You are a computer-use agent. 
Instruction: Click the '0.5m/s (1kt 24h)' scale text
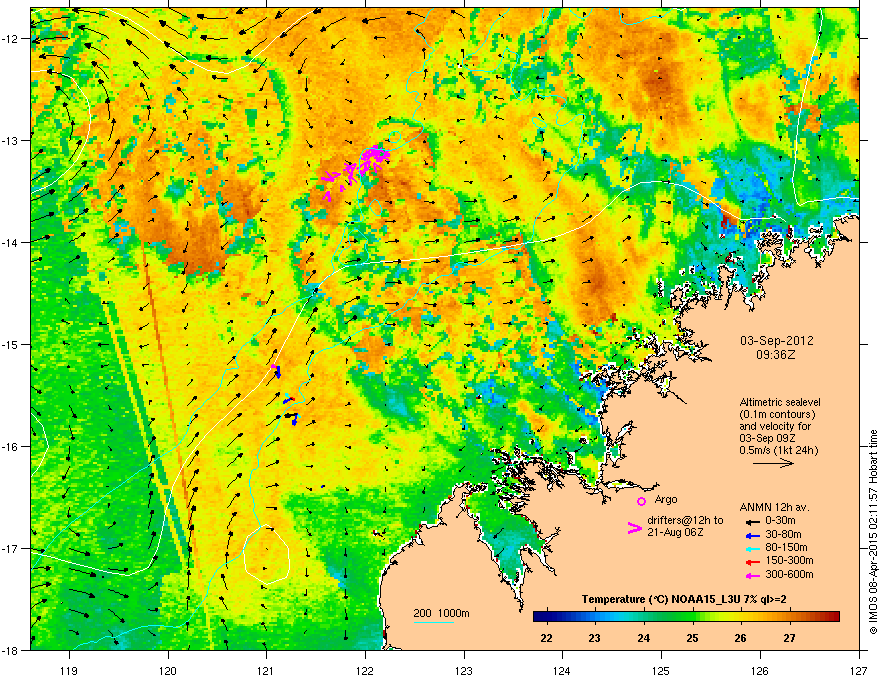point(778,450)
